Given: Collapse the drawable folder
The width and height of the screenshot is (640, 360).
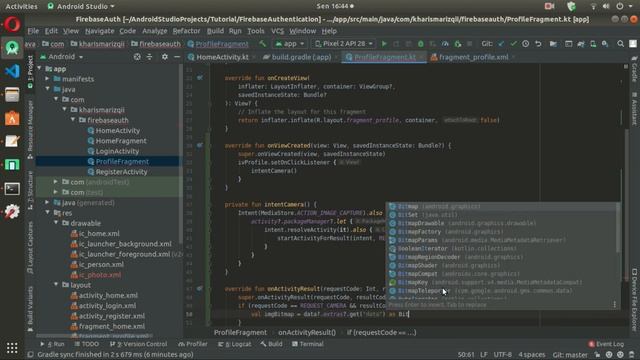Looking at the screenshot, I should 56,223.
